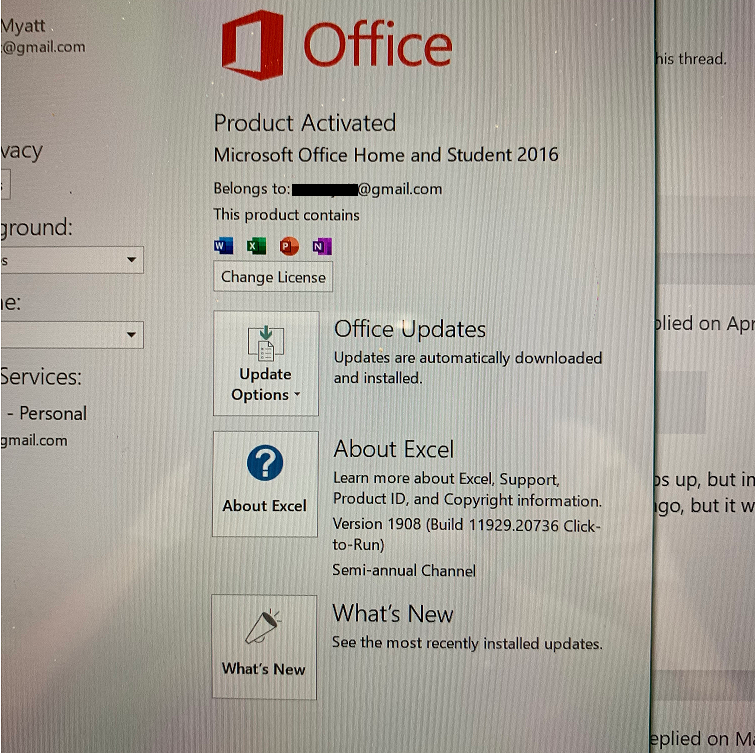
Task: Click 'This product contains' text
Action: [286, 215]
